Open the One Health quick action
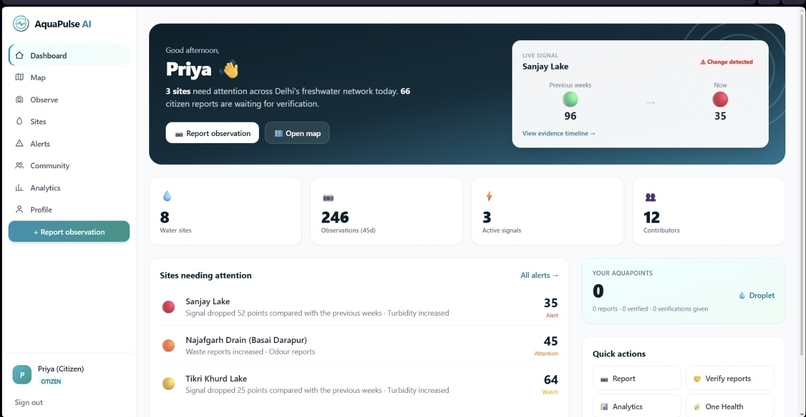The width and height of the screenshot is (806, 417). (x=729, y=407)
